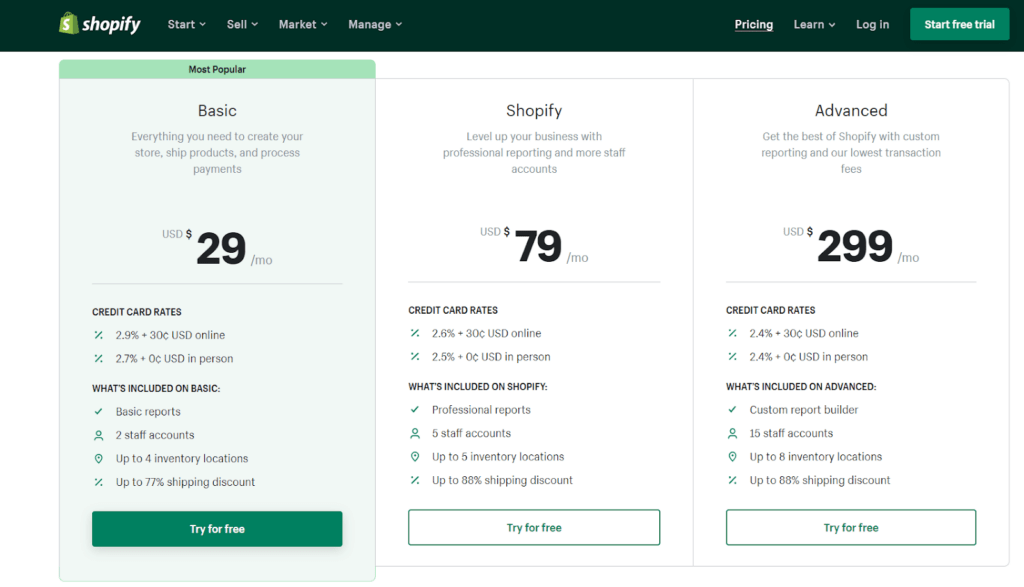Click the Basic reports text
1024x587 pixels.
point(148,411)
